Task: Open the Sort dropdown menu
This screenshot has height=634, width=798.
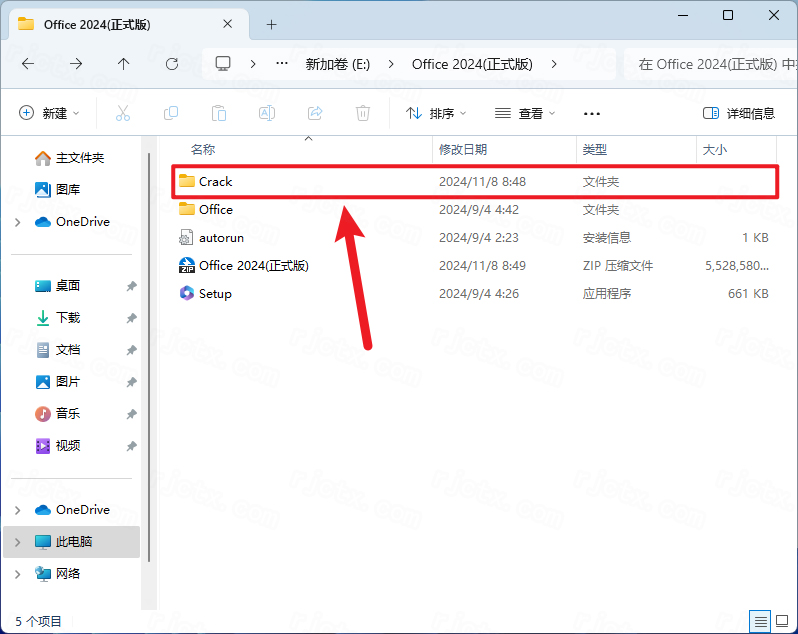Action: point(436,113)
